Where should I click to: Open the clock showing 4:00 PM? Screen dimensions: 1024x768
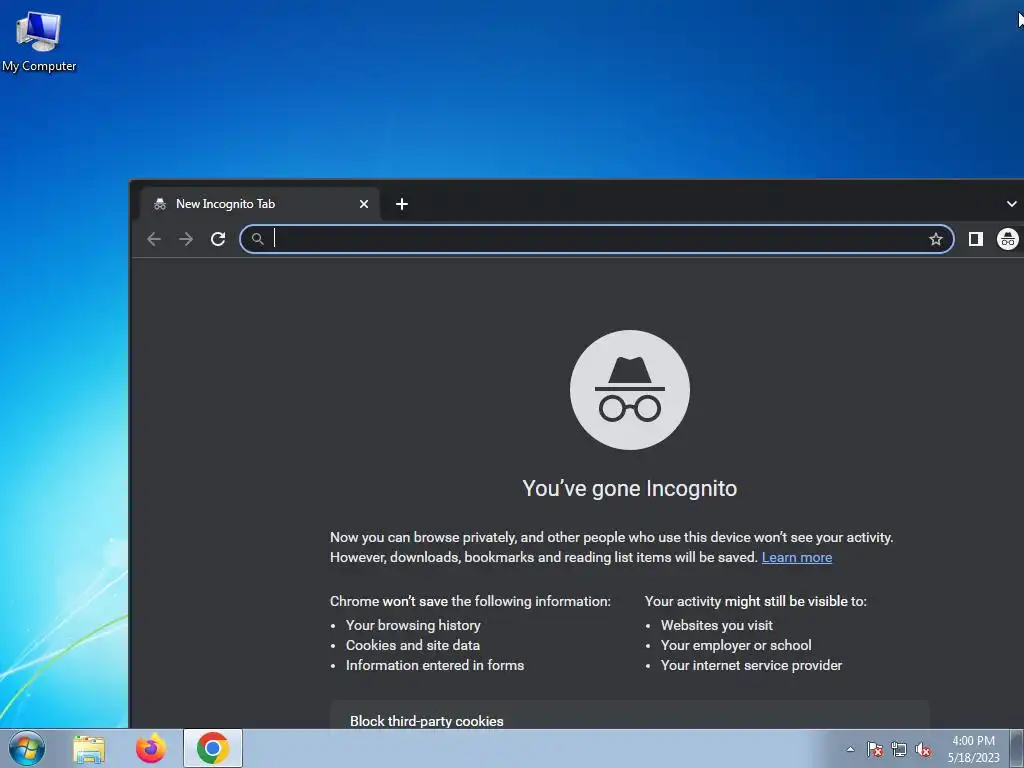pos(973,749)
